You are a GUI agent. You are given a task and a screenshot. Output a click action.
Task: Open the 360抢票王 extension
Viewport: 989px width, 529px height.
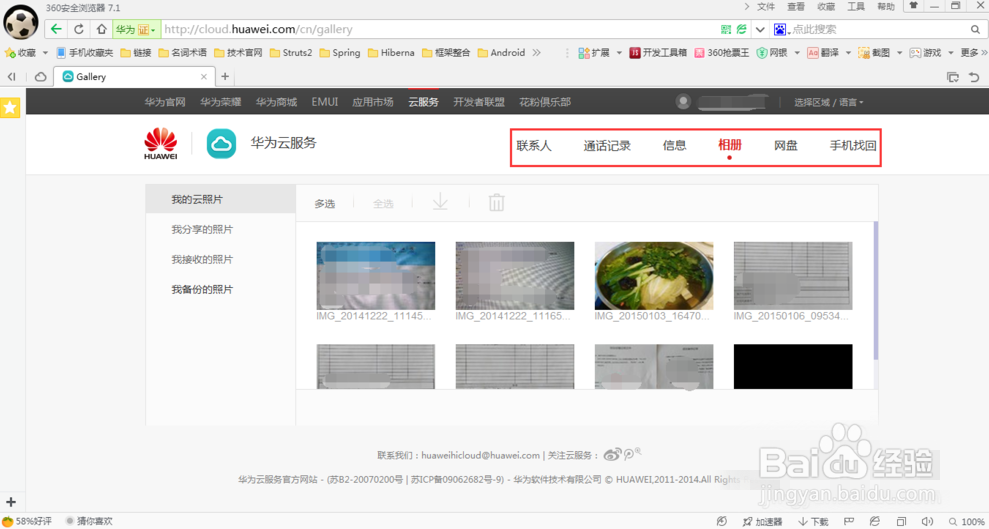pos(722,53)
